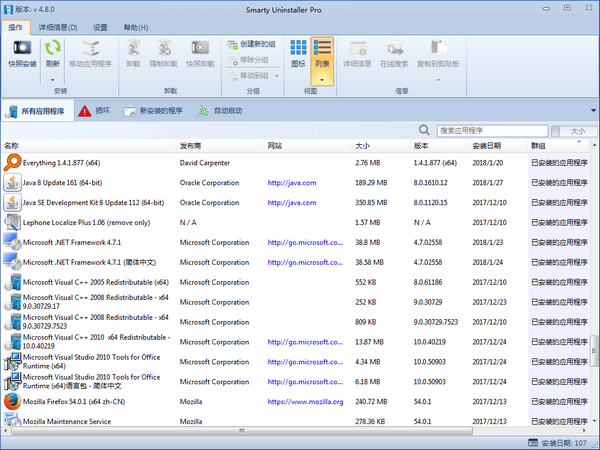600x450 pixels.
Task: Select the Everything 1.4.1.877 program icon
Action: tap(12, 162)
